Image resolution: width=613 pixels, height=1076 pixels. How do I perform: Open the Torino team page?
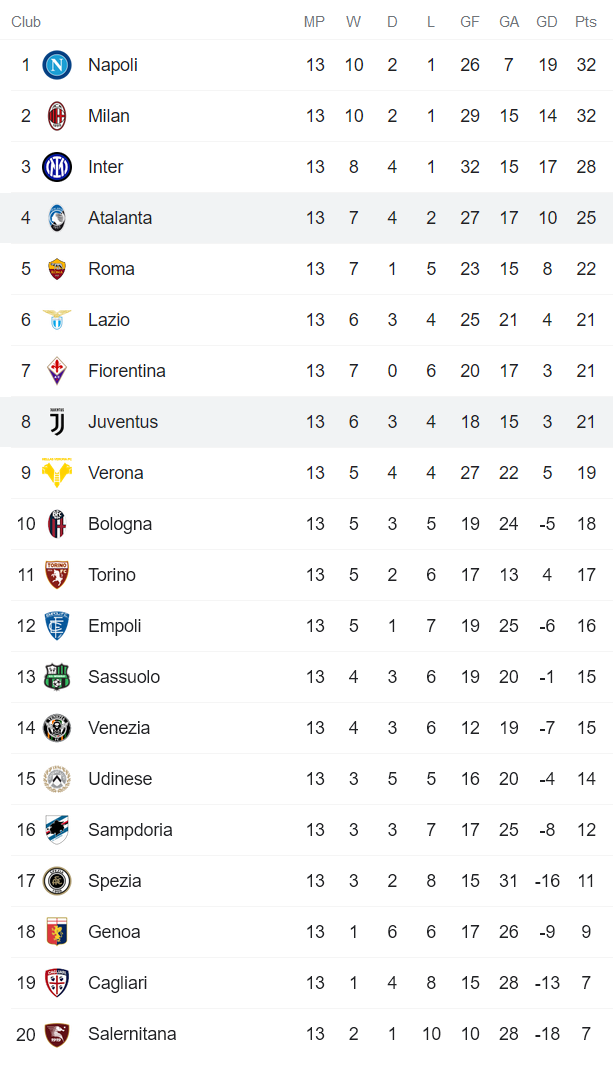point(112,575)
